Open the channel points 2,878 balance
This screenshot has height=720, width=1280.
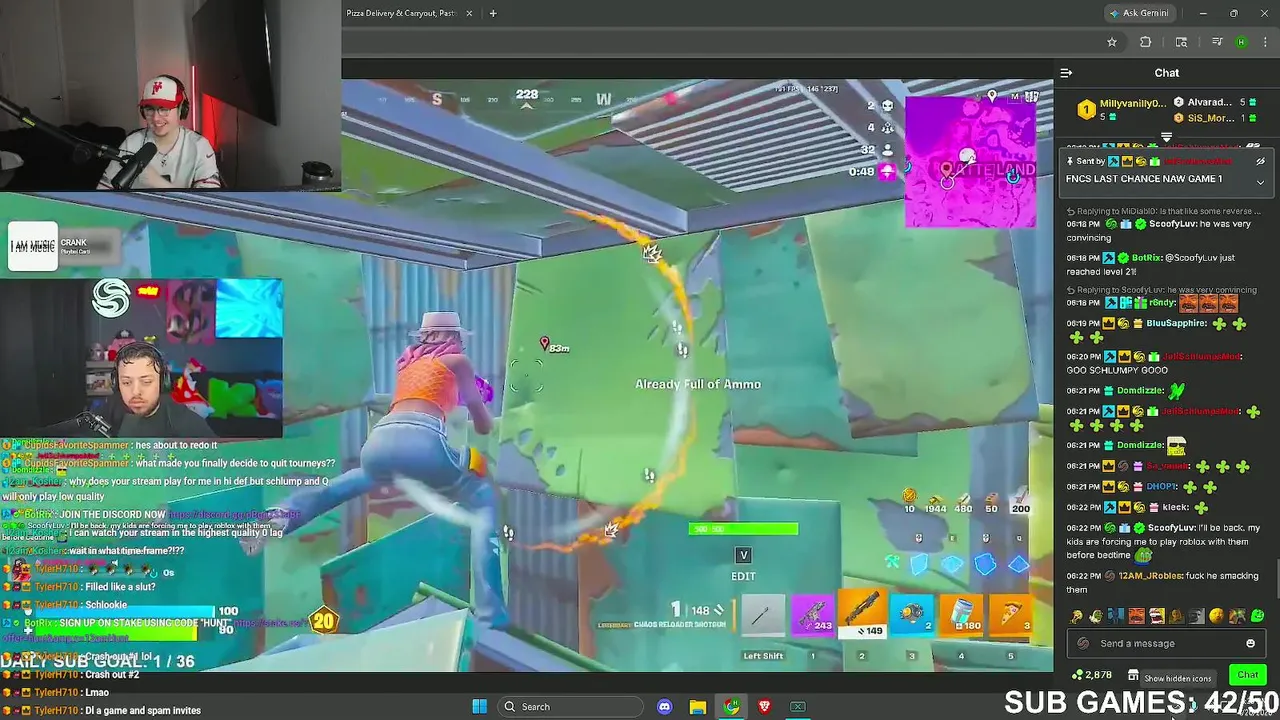pyautogui.click(x=1092, y=675)
